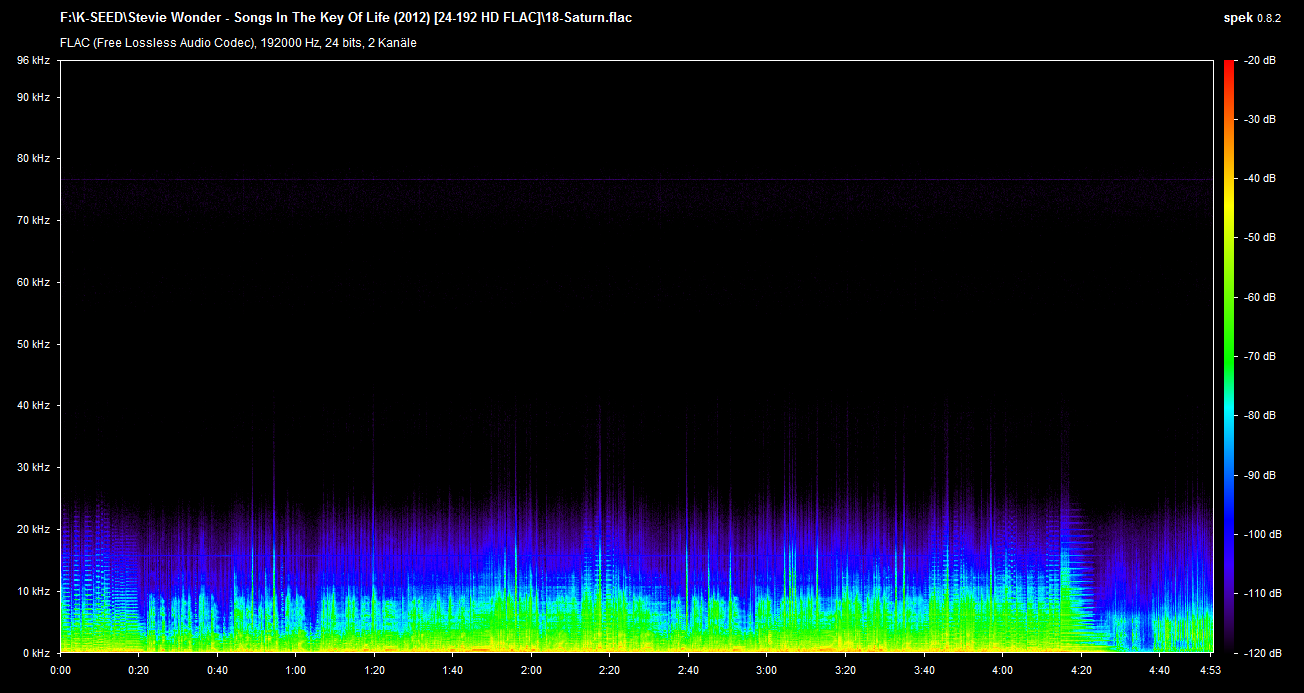The height and width of the screenshot is (693, 1304).
Task: Click the -20 dB legend label
Action: [x=1260, y=61]
